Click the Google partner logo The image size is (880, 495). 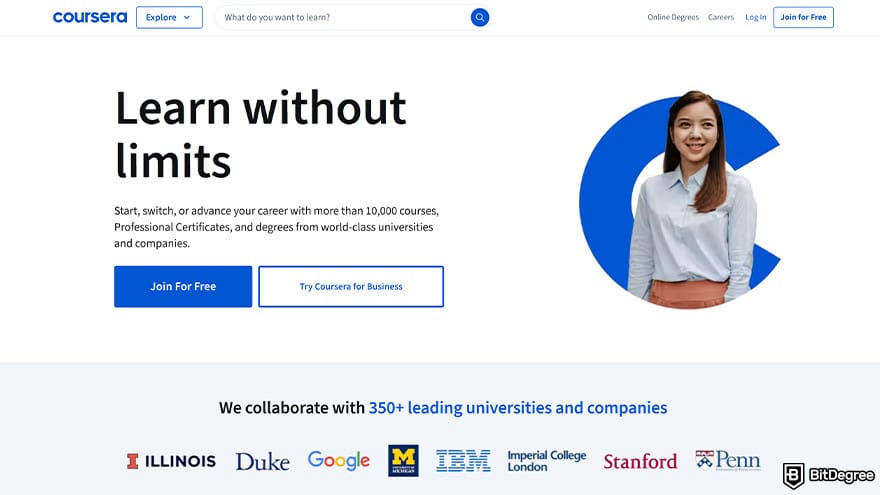coord(338,461)
